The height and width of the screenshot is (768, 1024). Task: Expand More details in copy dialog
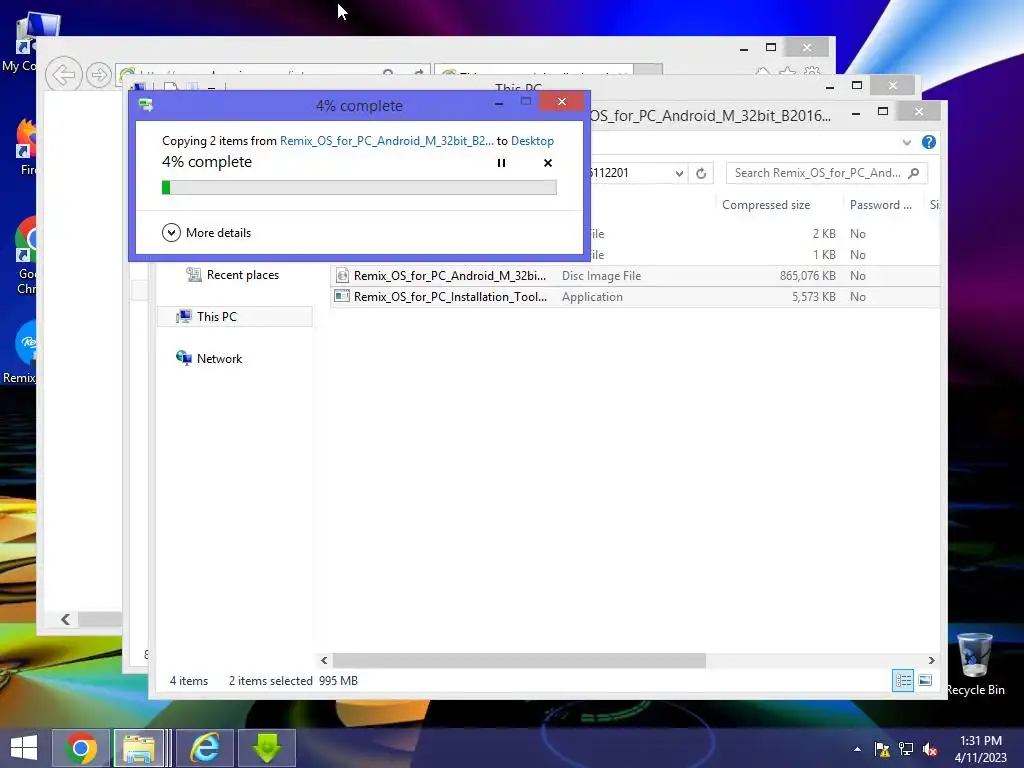tap(206, 232)
